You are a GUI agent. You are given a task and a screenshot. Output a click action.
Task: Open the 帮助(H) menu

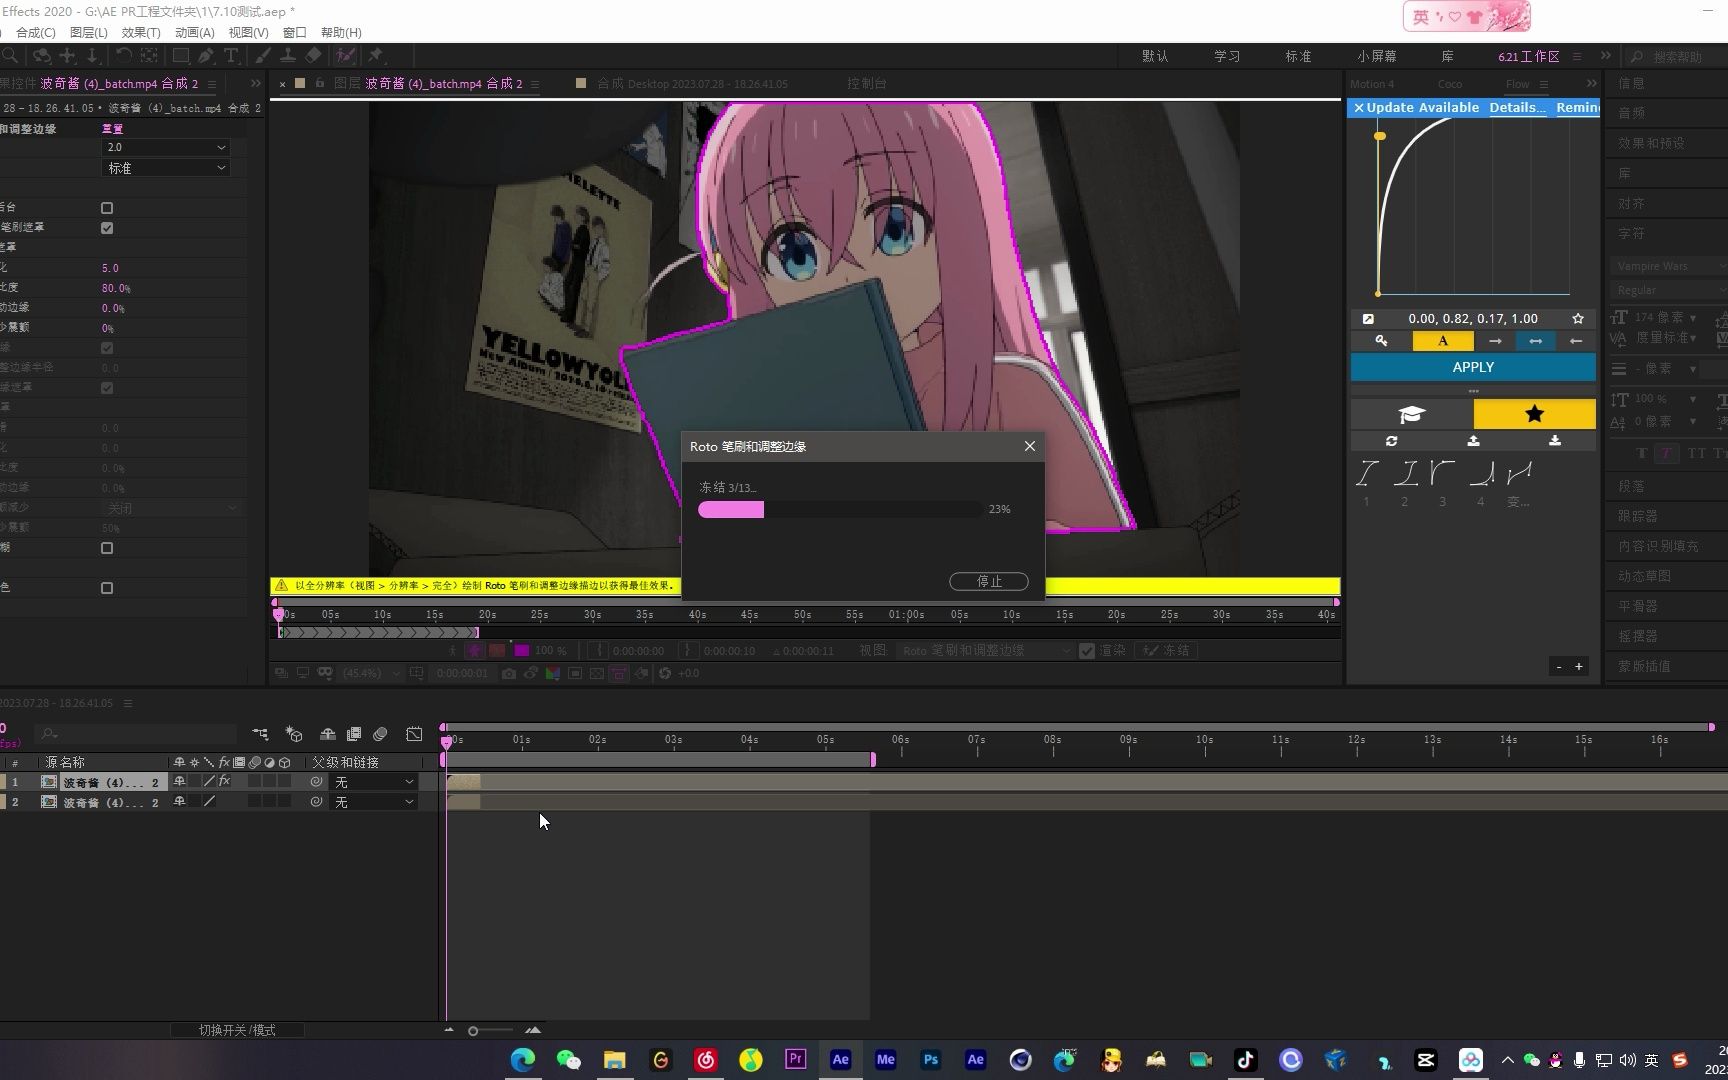(341, 32)
